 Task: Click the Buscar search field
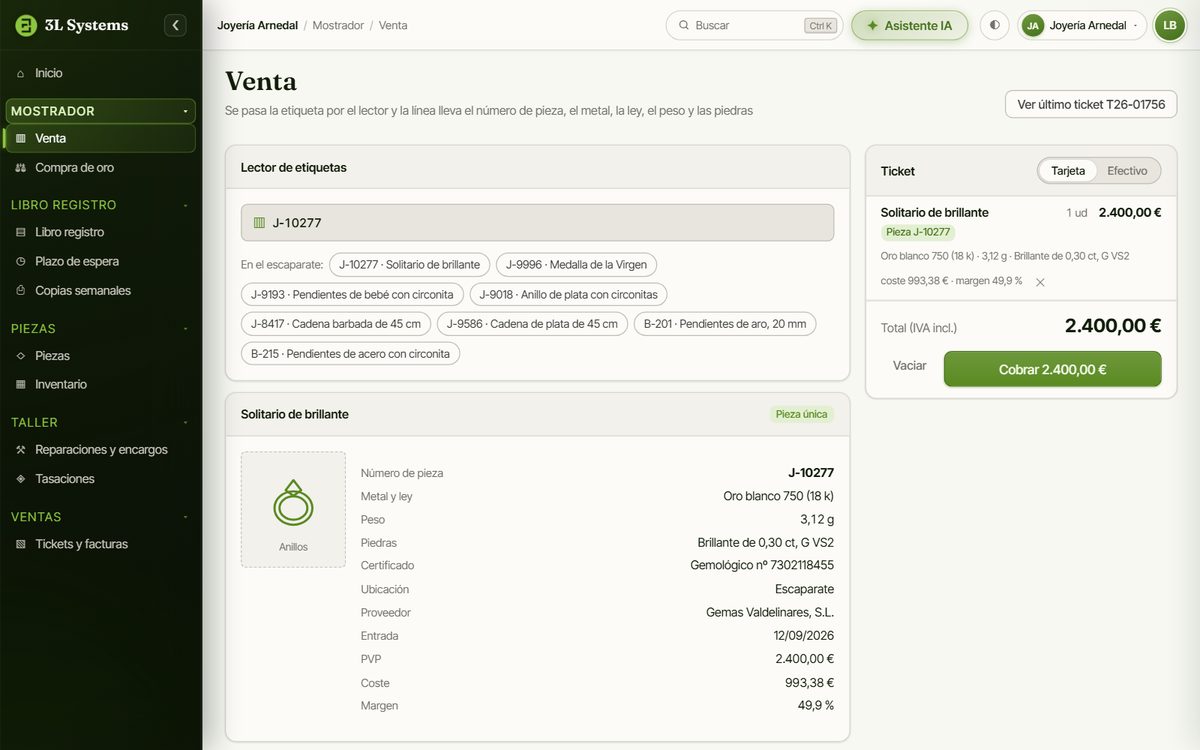755,25
